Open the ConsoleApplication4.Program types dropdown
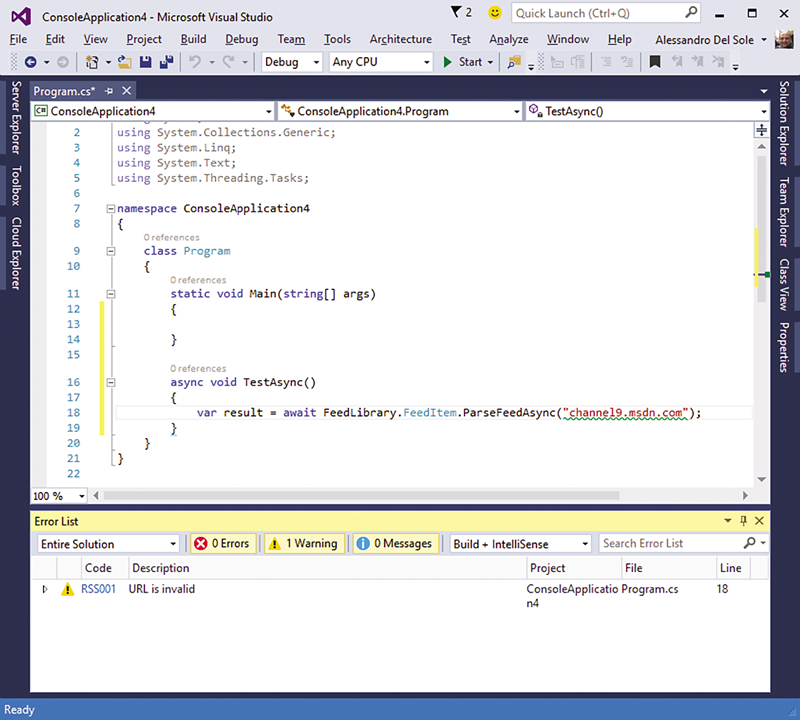This screenshot has width=800, height=720. click(x=401, y=111)
